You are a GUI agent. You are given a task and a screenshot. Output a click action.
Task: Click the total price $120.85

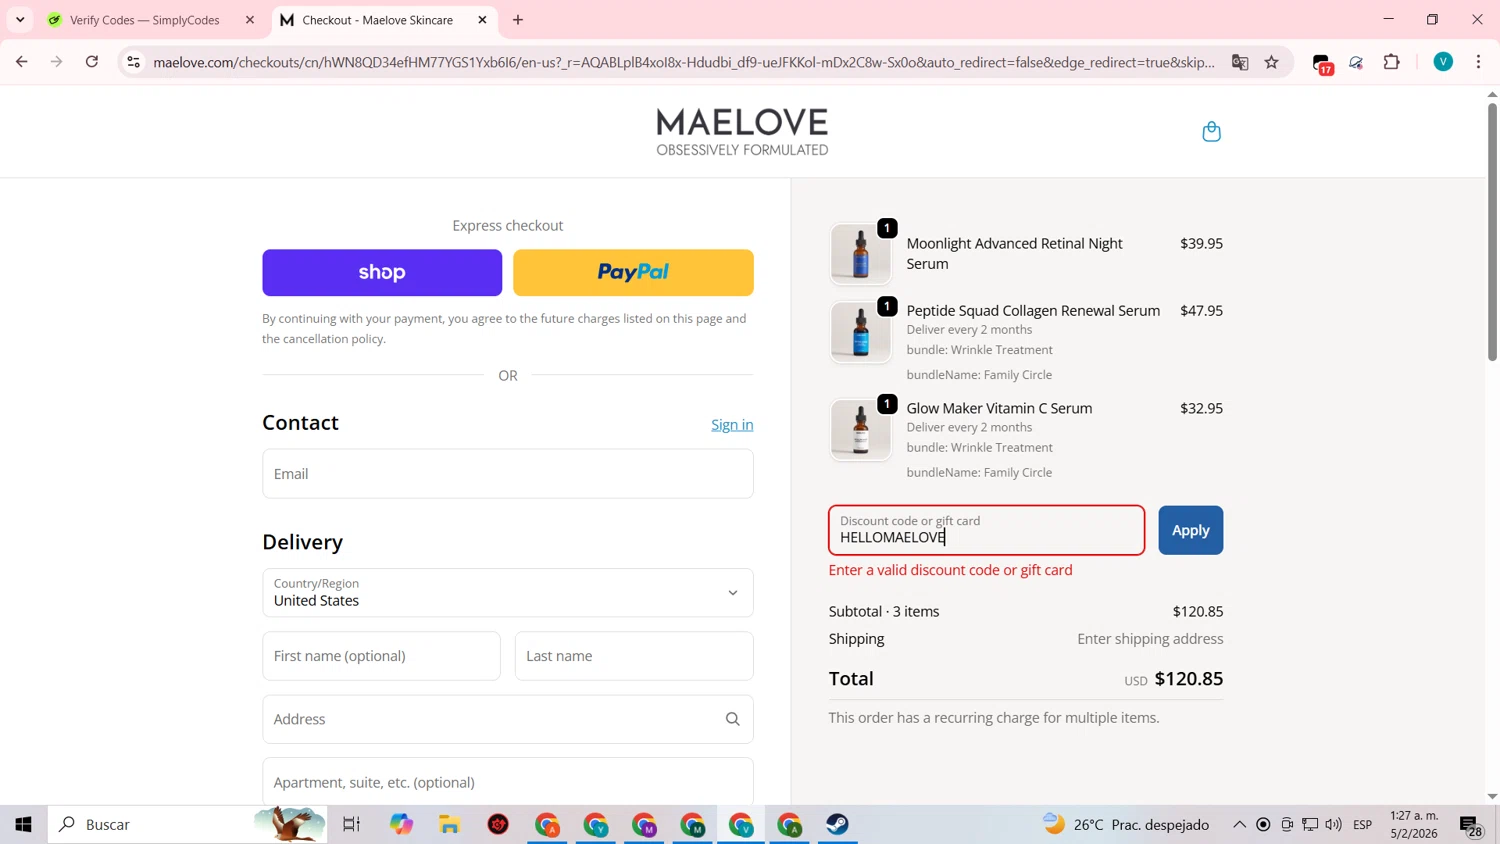coord(1188,678)
